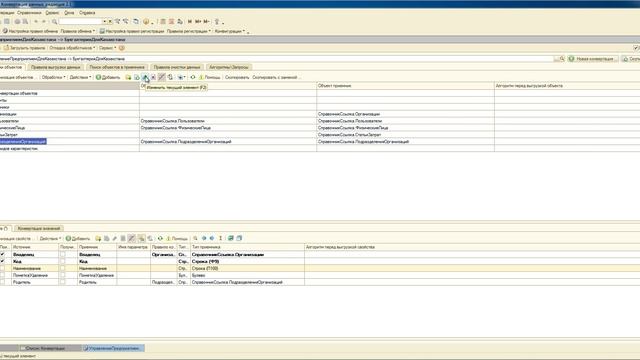The height and width of the screenshot is (360, 640).
Task: Click the copy icon in properties toolbar
Action: pos(107,238)
